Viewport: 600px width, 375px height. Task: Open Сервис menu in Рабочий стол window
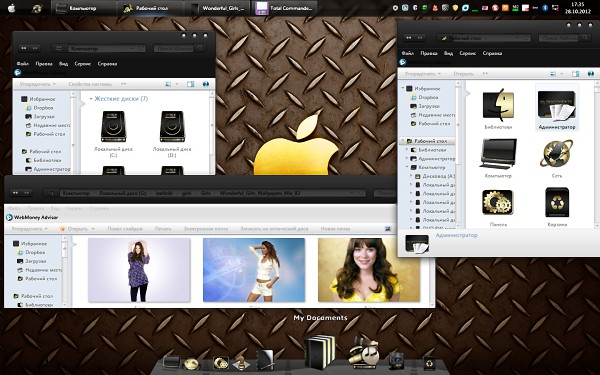click(x=468, y=53)
